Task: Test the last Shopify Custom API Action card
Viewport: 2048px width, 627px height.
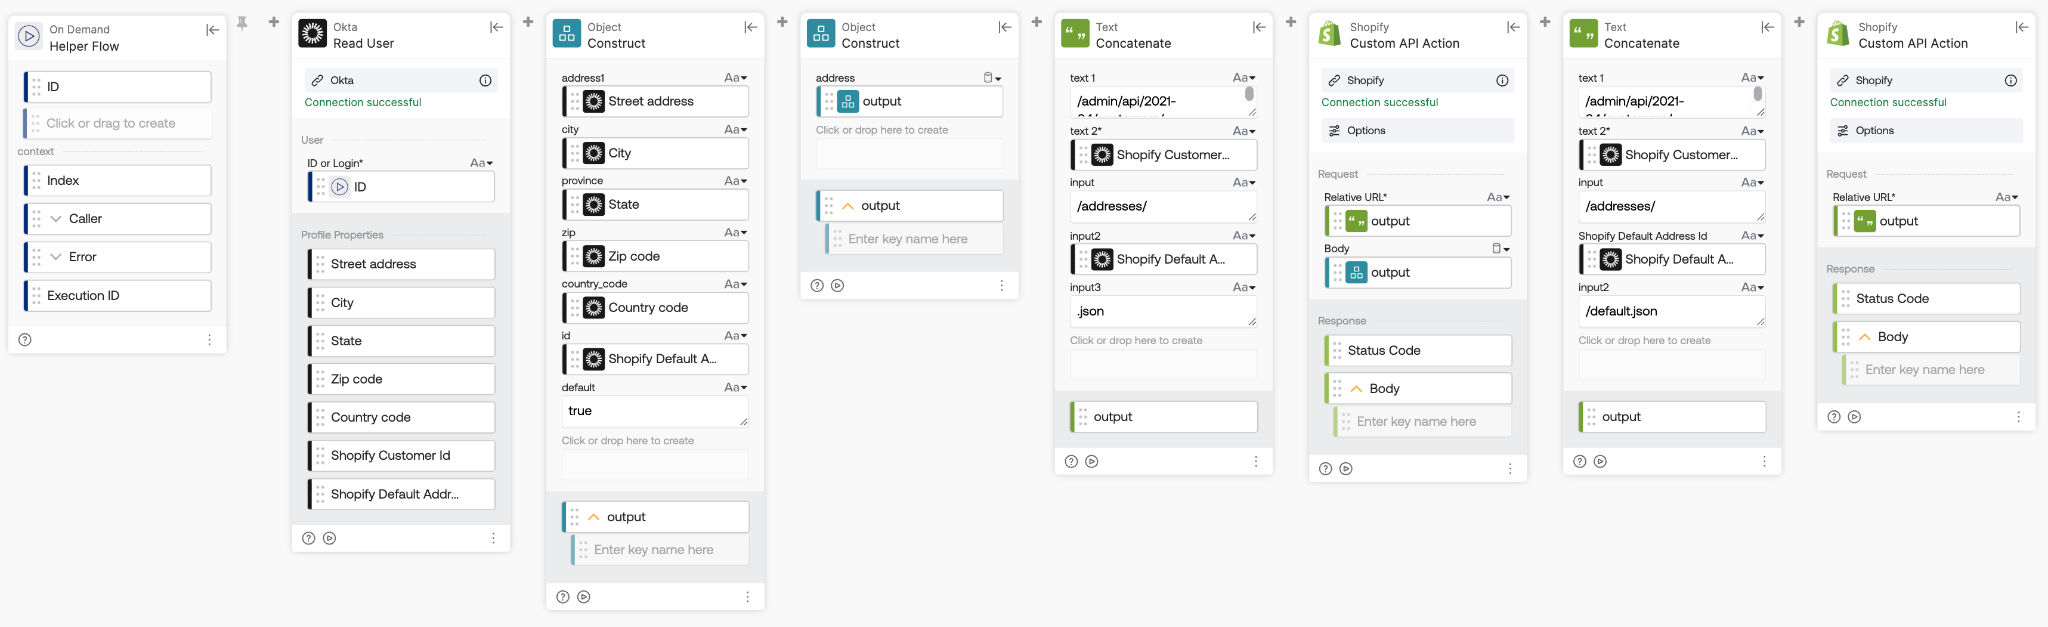Action: pos(1855,417)
